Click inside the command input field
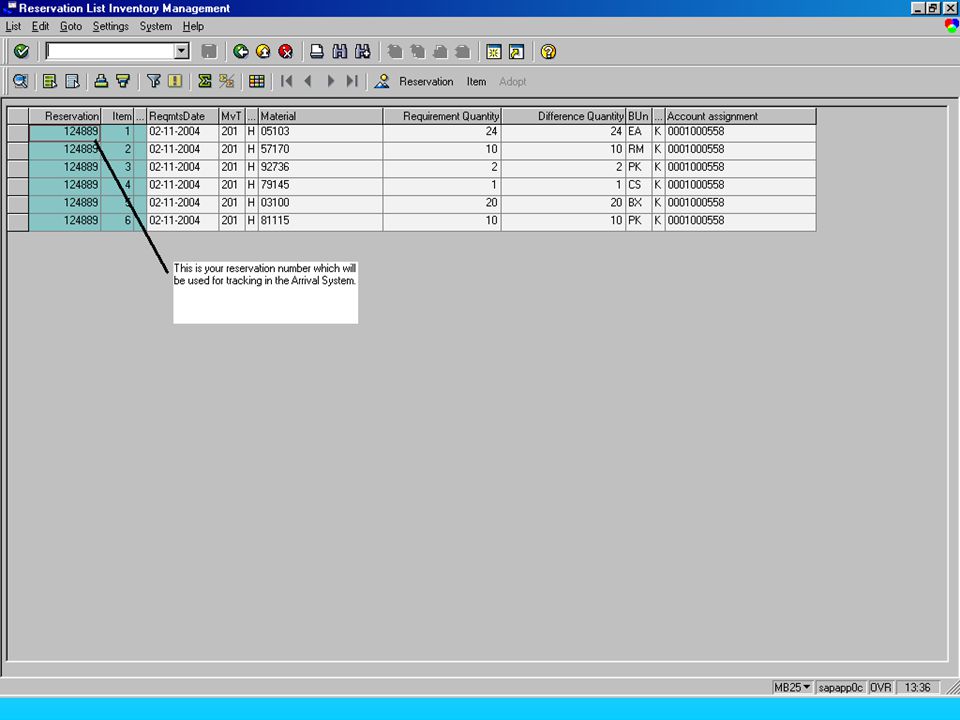 (x=110, y=51)
